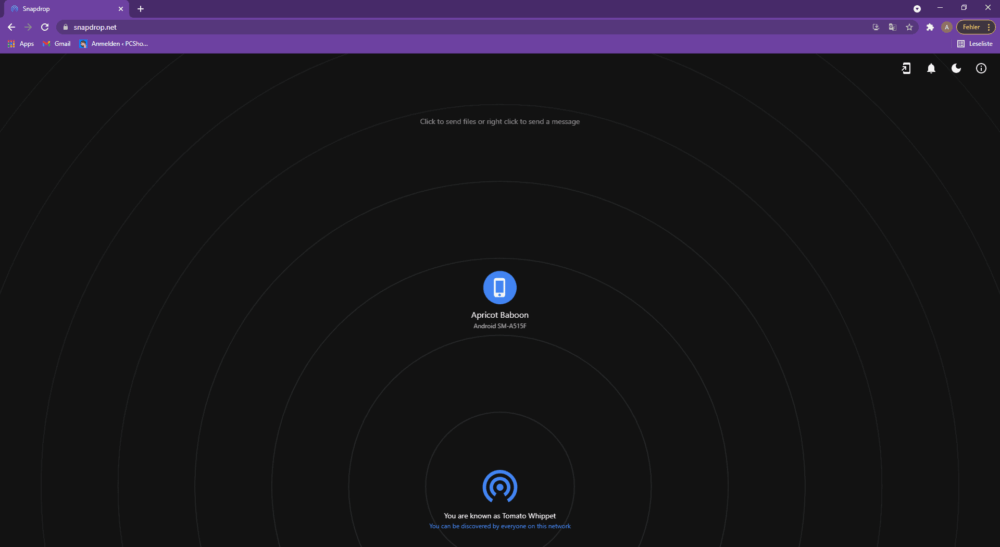Bookmark this page with the star icon
The width and height of the screenshot is (1000, 547).
[x=909, y=27]
